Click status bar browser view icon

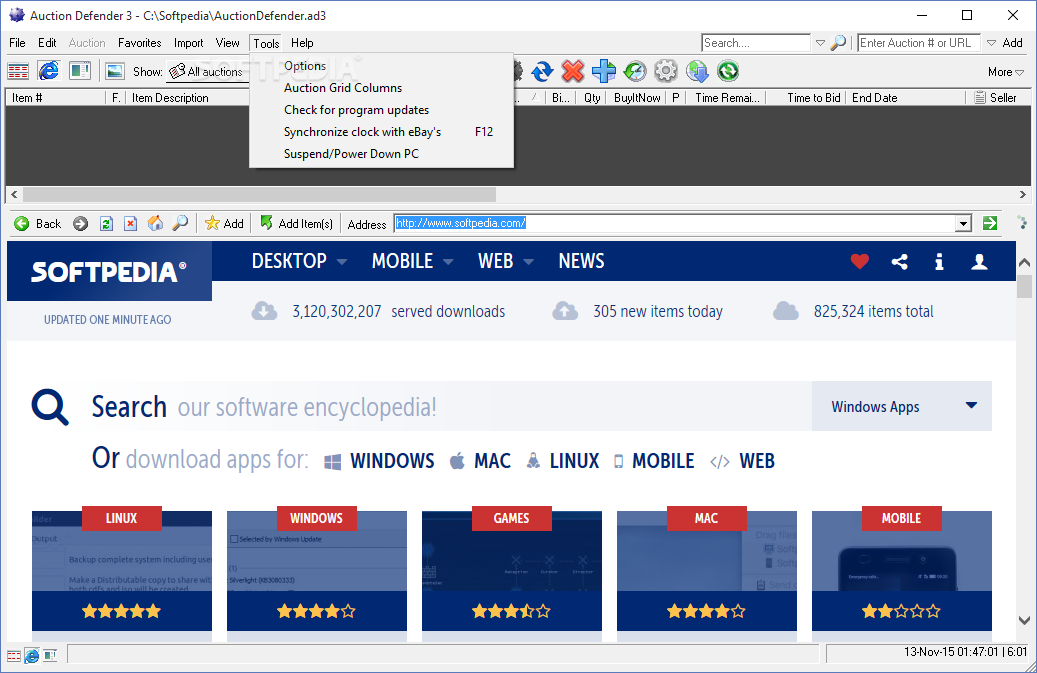pos(32,656)
